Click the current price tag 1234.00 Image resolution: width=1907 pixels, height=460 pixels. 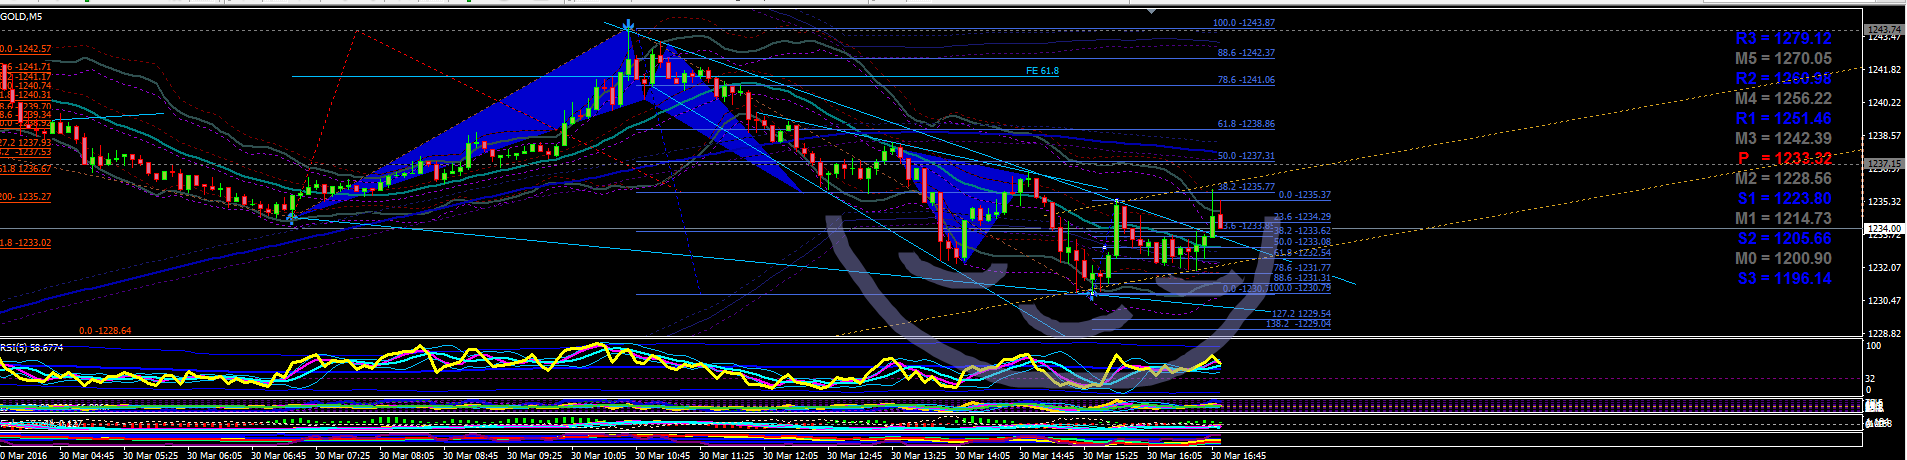pyautogui.click(x=1884, y=229)
